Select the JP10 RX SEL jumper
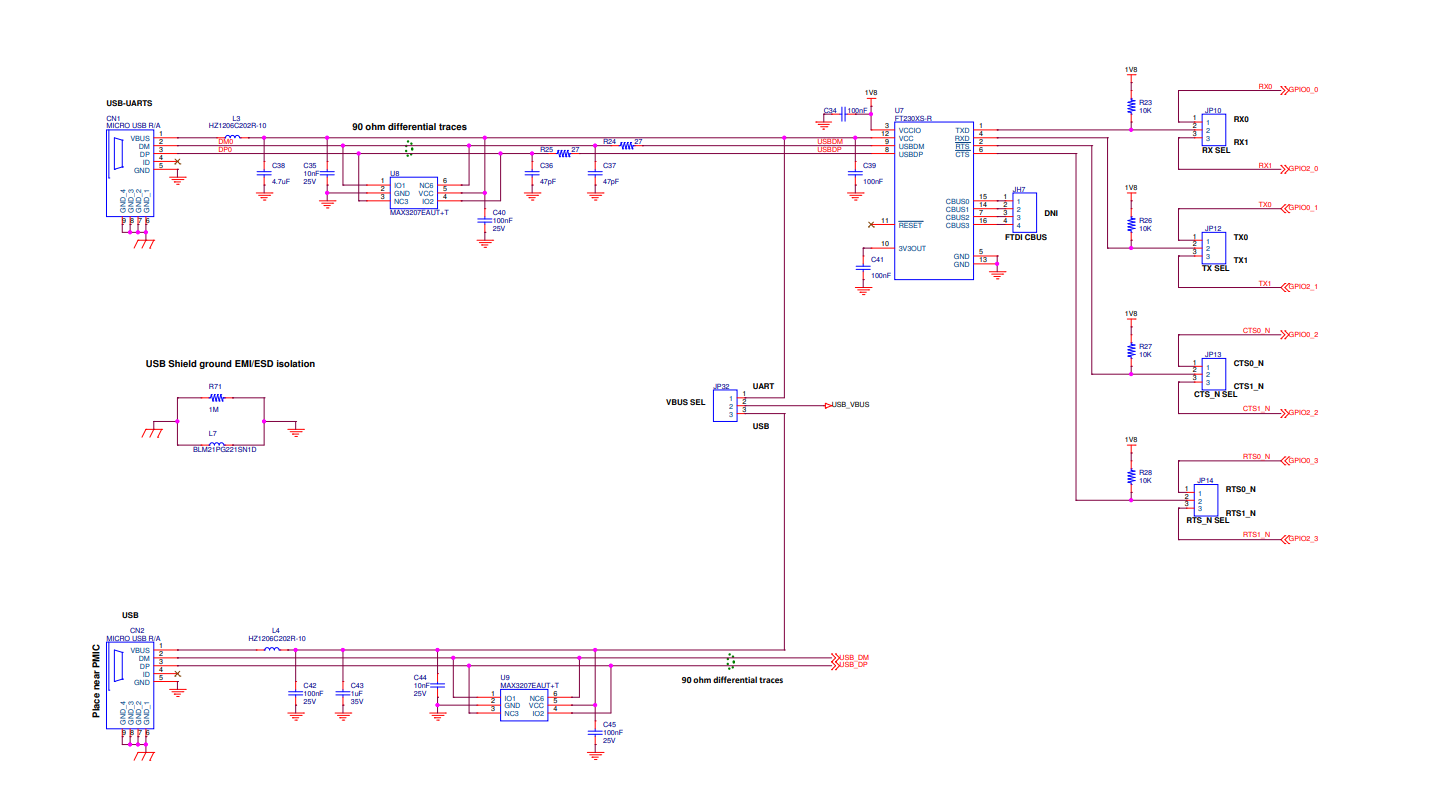1440x810 pixels. coord(1212,129)
